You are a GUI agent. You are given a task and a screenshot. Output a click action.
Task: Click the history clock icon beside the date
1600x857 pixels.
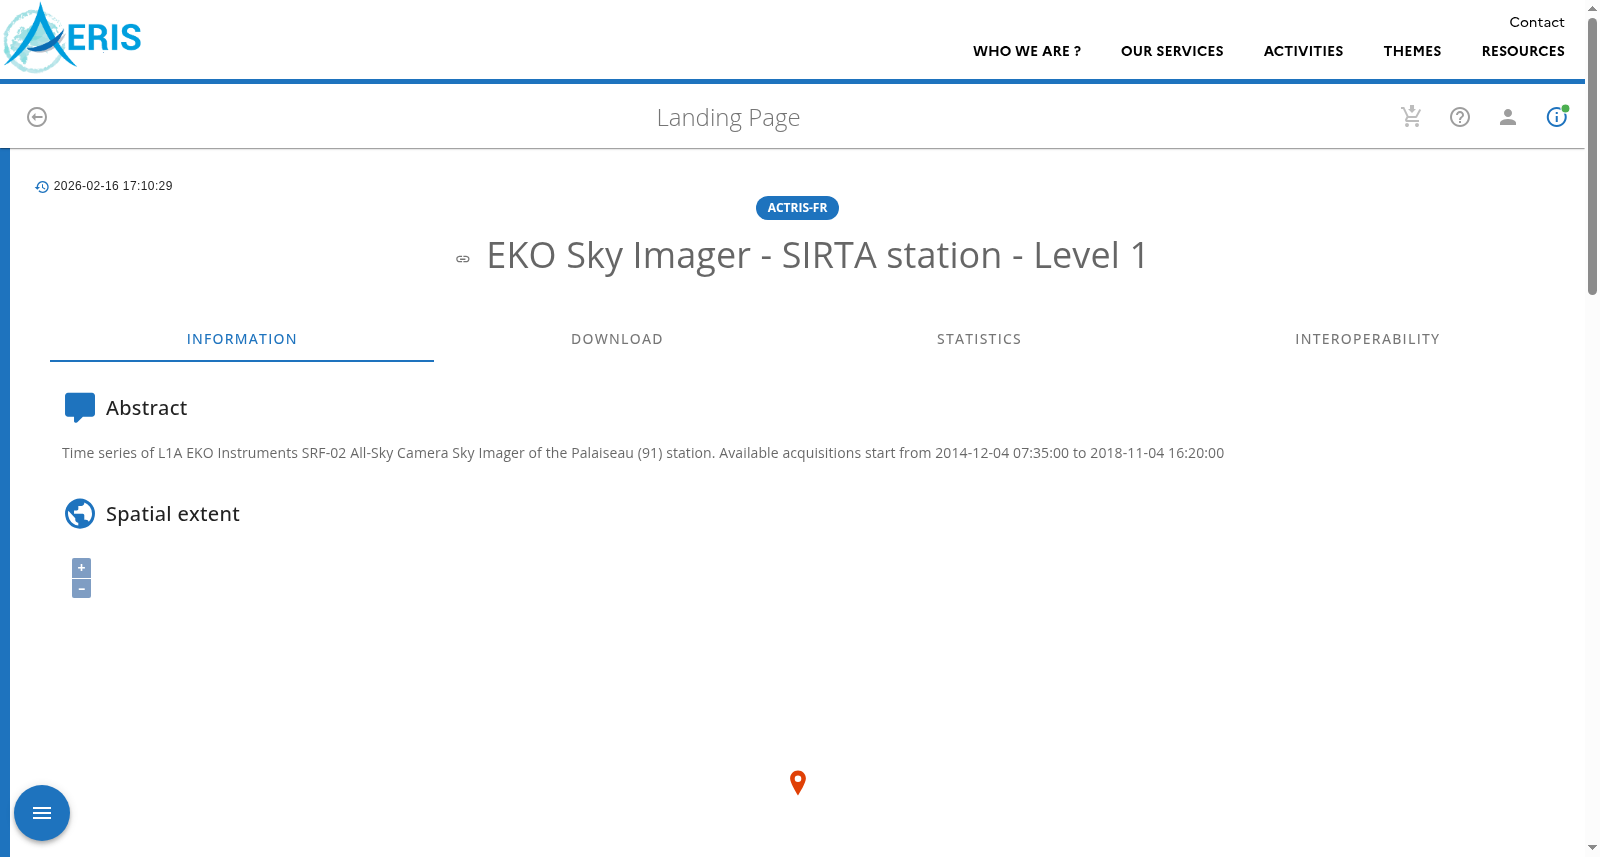tap(42, 187)
